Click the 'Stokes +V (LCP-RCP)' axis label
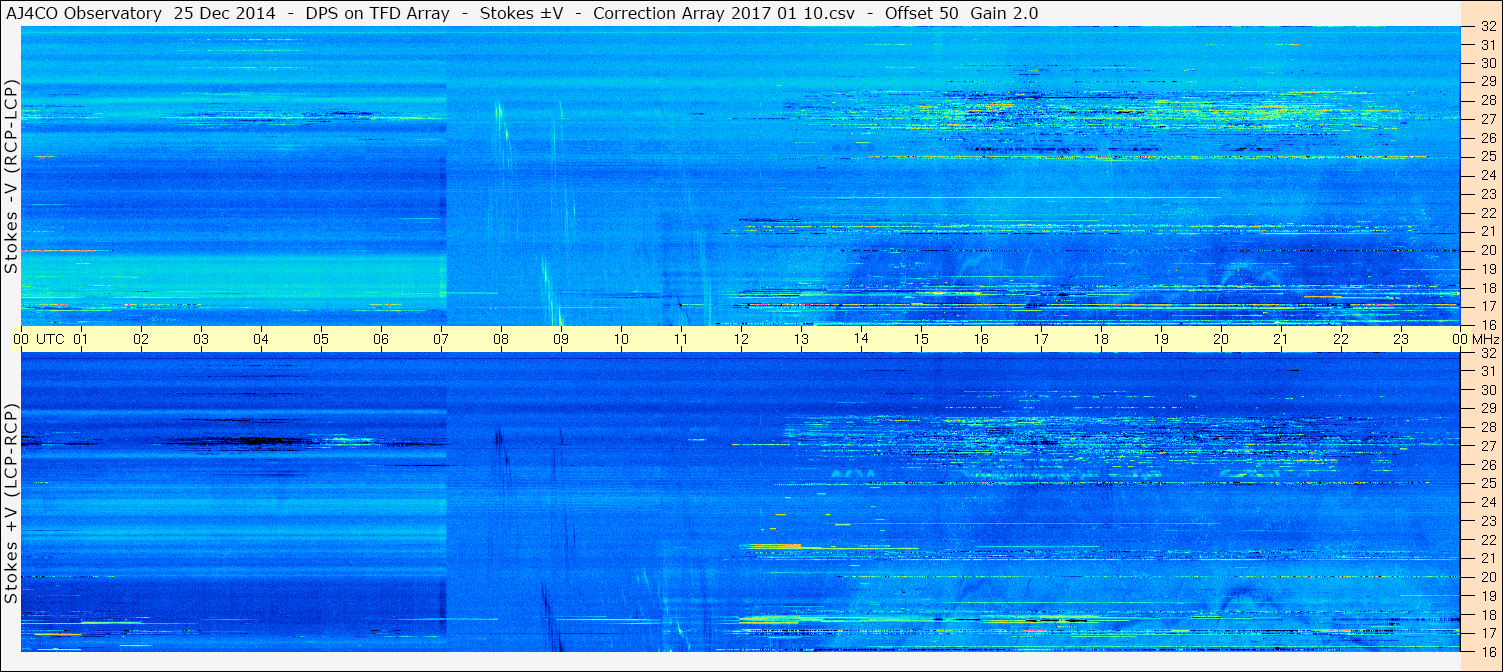Viewport: 1503px width, 672px height. [11, 504]
